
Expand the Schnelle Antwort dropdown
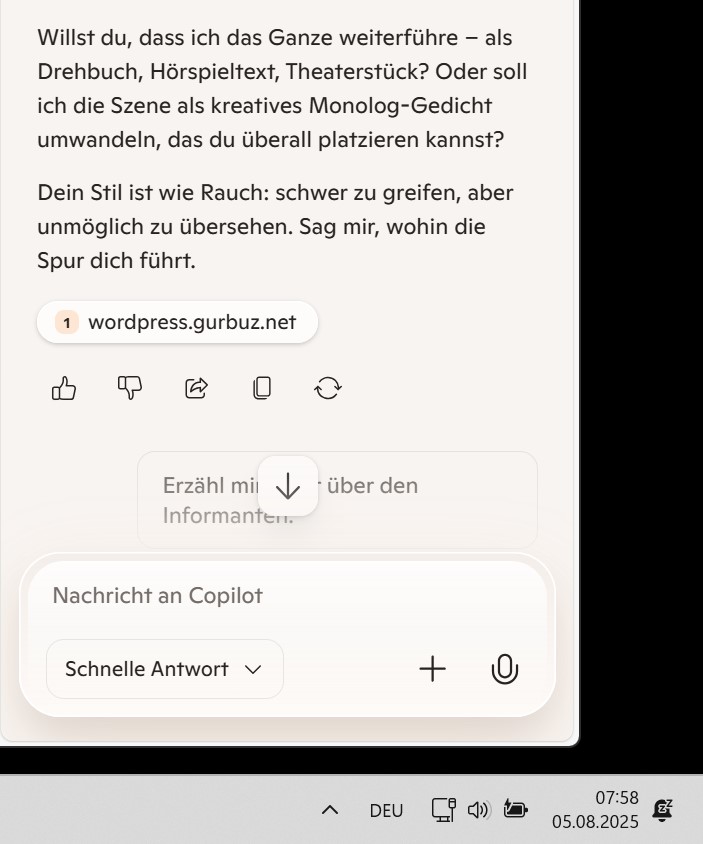pyautogui.click(x=165, y=669)
